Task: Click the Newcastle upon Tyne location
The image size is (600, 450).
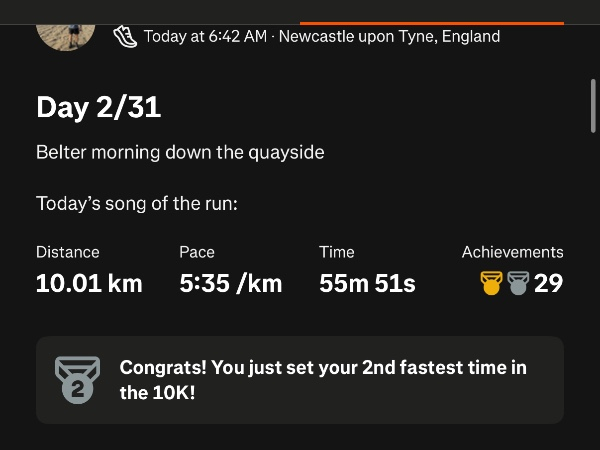Action: (x=389, y=37)
